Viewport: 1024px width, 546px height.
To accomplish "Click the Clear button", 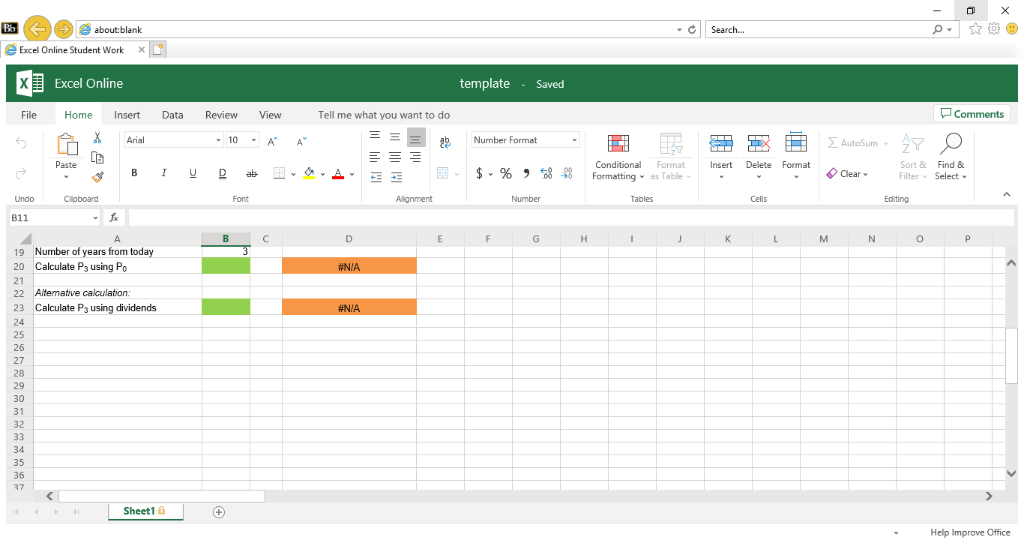I will [847, 174].
